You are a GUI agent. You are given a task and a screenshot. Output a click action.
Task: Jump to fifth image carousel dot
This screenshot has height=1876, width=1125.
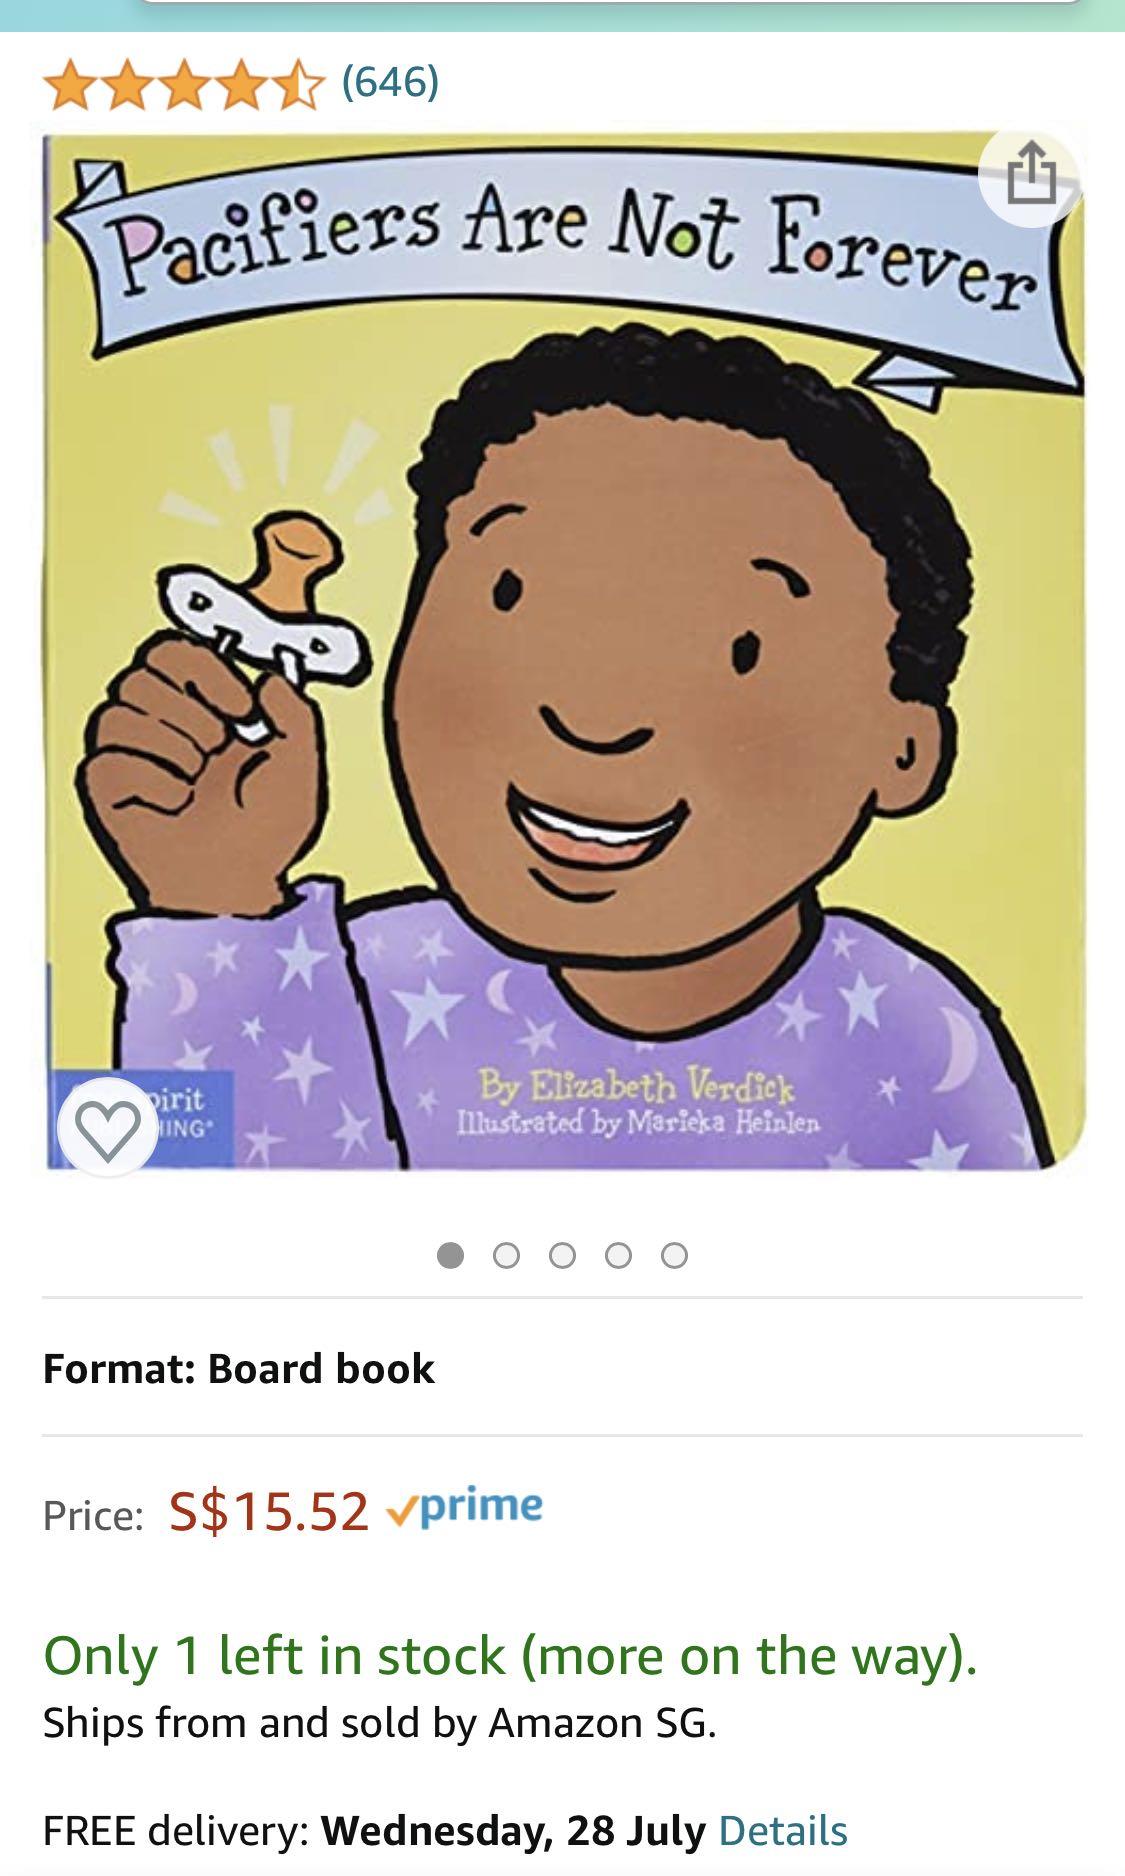[x=674, y=1255]
